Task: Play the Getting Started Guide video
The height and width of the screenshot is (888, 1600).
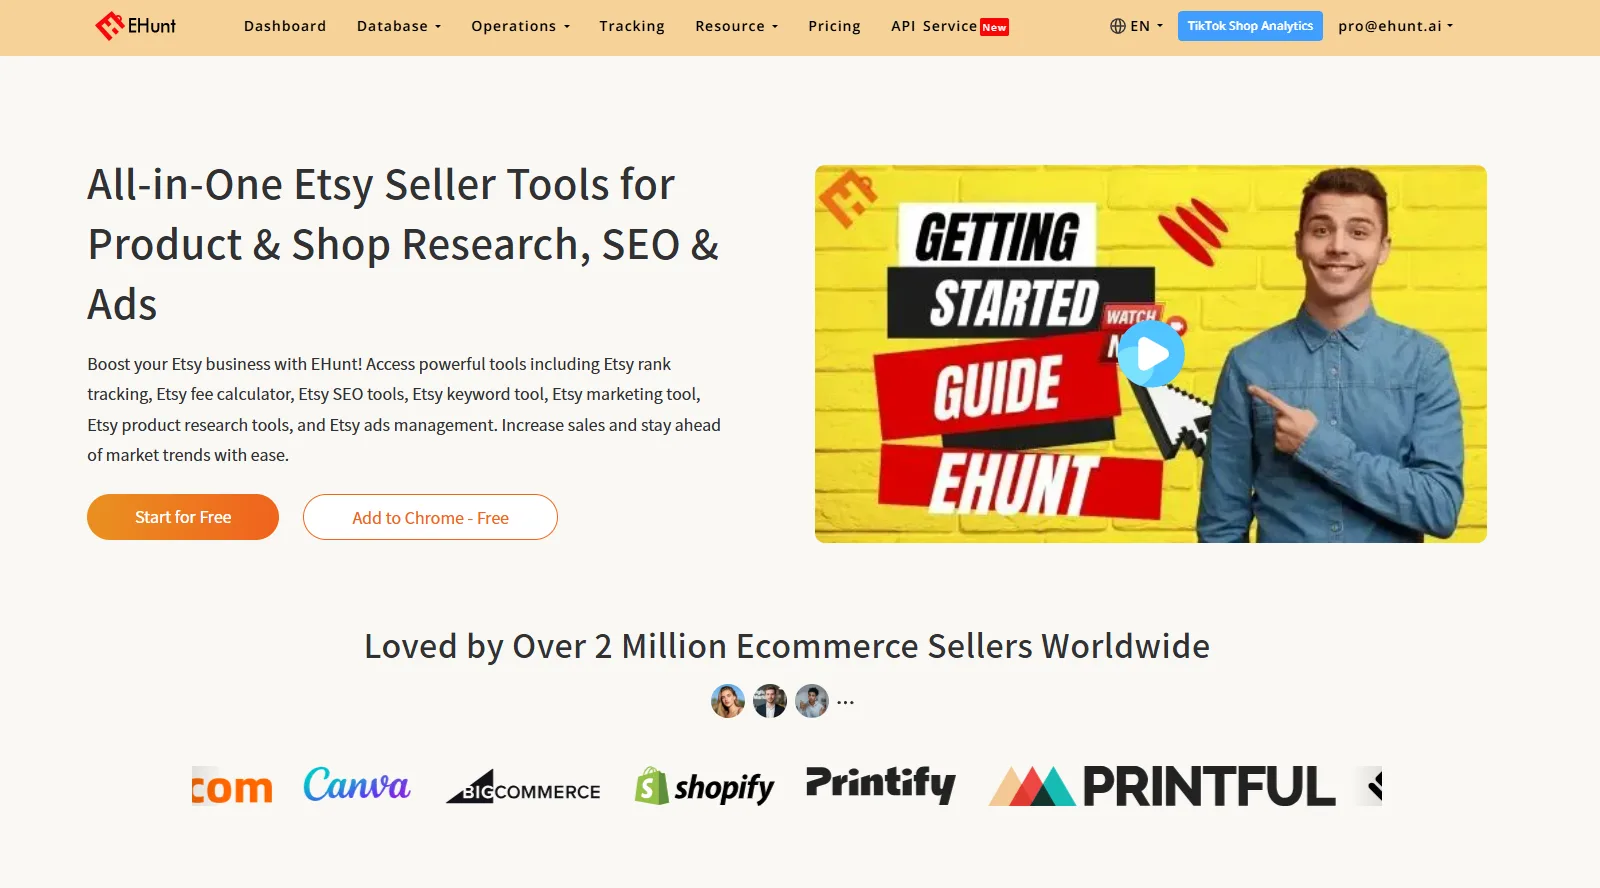Action: coord(1151,353)
